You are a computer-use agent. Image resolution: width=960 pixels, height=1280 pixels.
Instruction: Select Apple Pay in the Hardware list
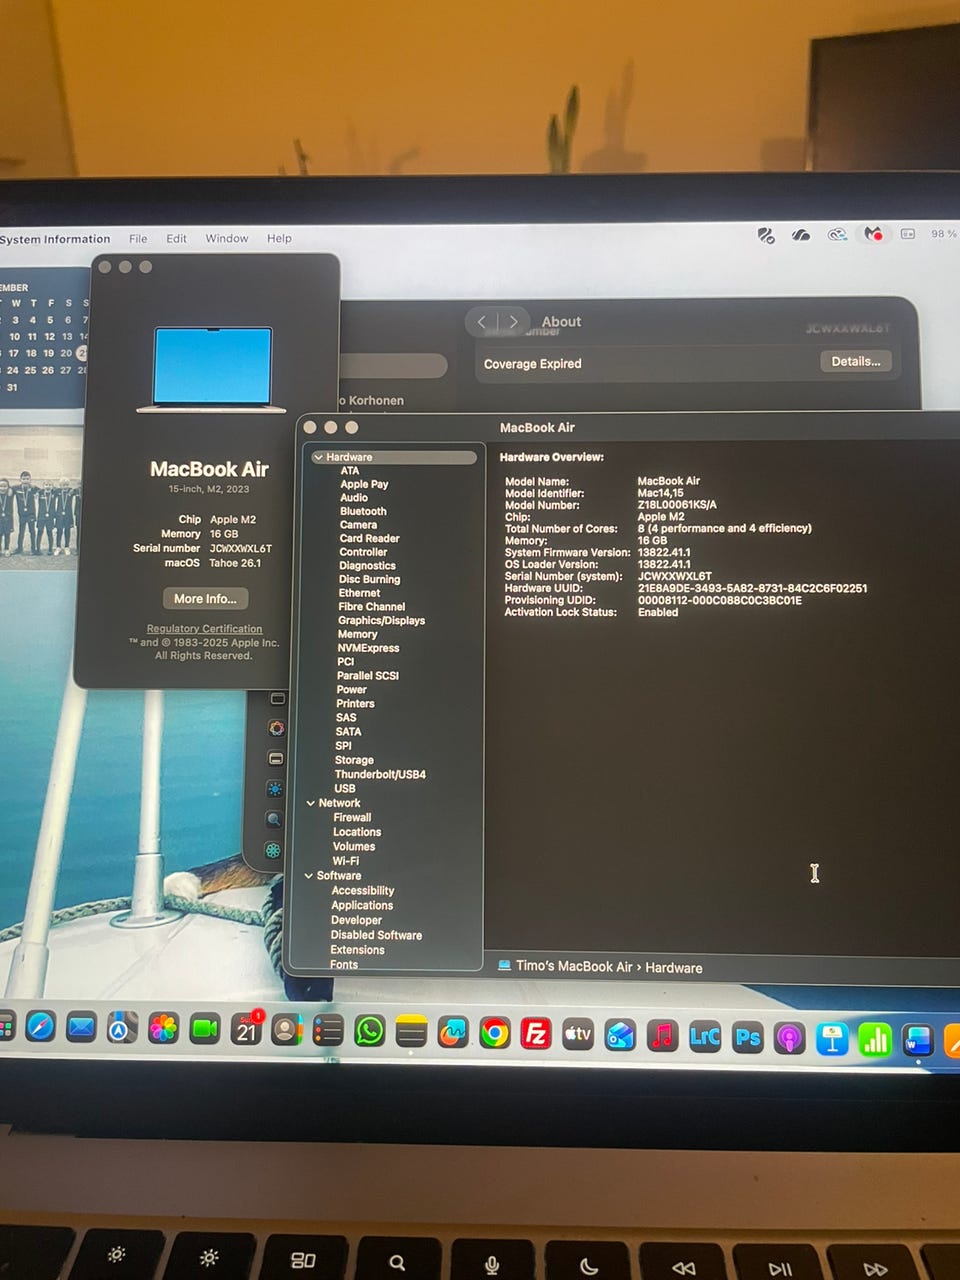(364, 484)
